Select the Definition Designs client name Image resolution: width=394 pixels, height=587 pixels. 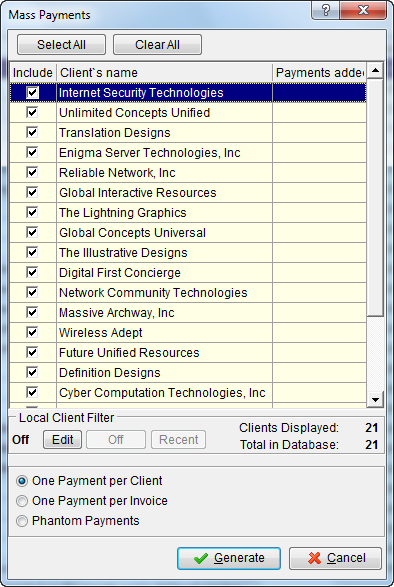(110, 372)
